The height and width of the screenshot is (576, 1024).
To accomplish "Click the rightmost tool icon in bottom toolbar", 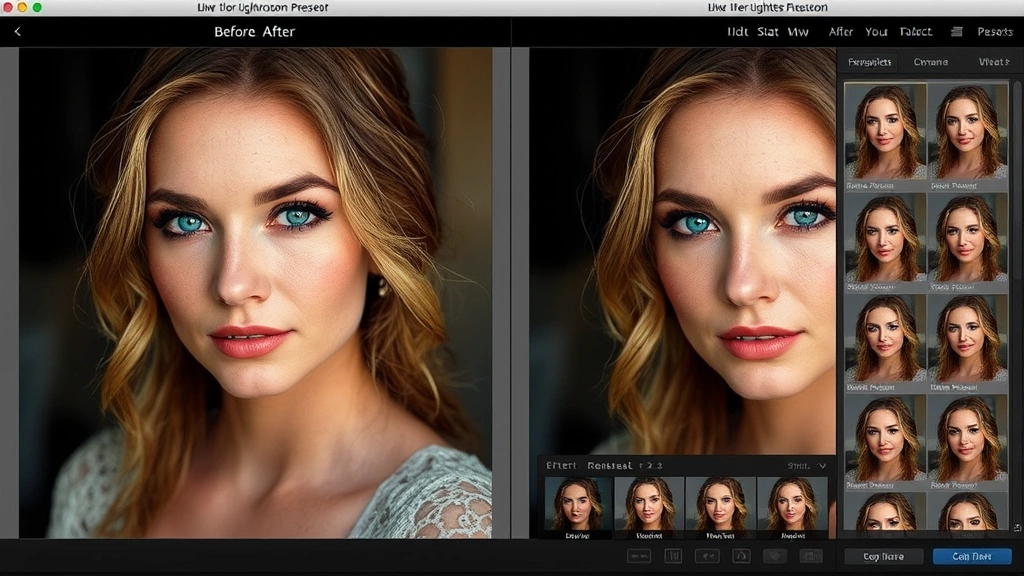I will (x=811, y=555).
